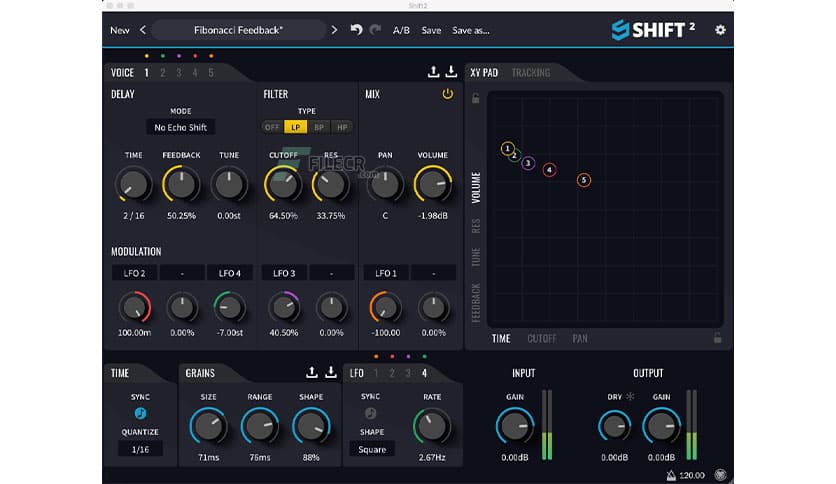Click the Dry freeze snowflake icon
836x484 pixels.
(630, 397)
